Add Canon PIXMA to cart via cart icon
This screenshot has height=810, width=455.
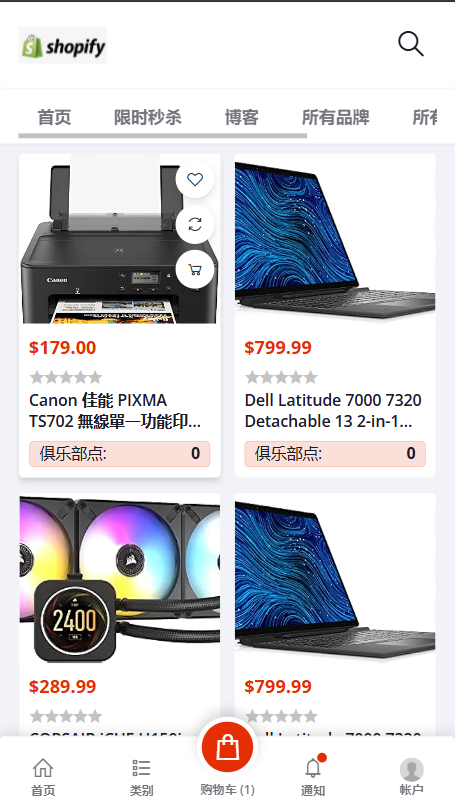click(x=195, y=269)
